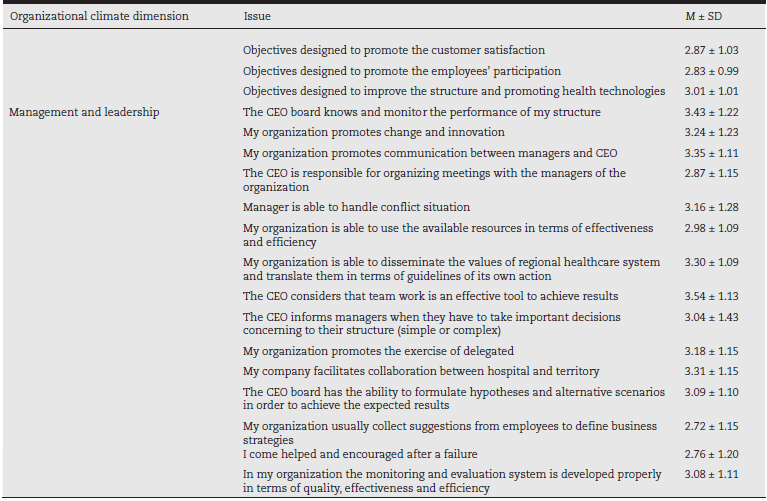Select the CEO board monitors performance statement
767x501 pixels.
coord(421,112)
